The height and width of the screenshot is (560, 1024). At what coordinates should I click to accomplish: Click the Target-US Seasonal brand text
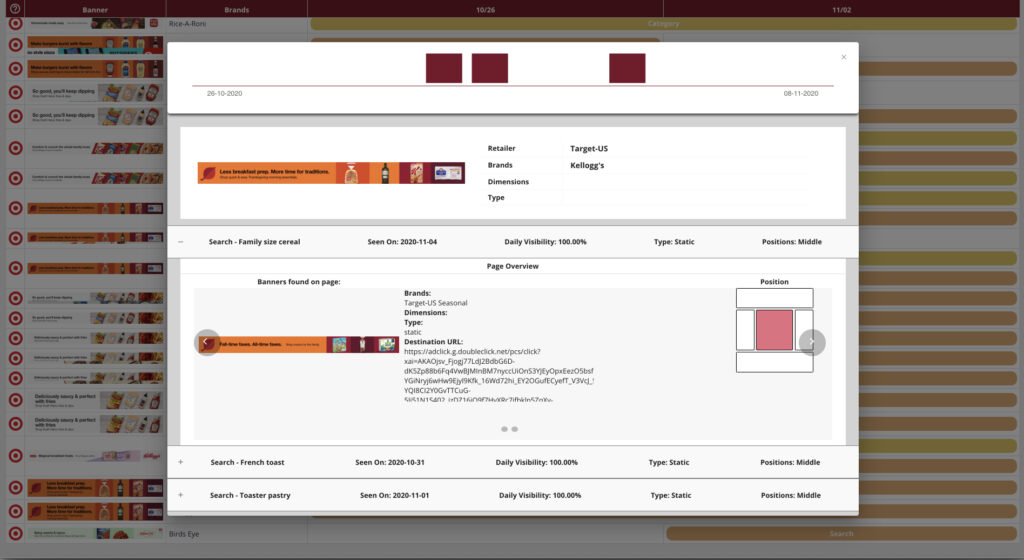(x=436, y=303)
